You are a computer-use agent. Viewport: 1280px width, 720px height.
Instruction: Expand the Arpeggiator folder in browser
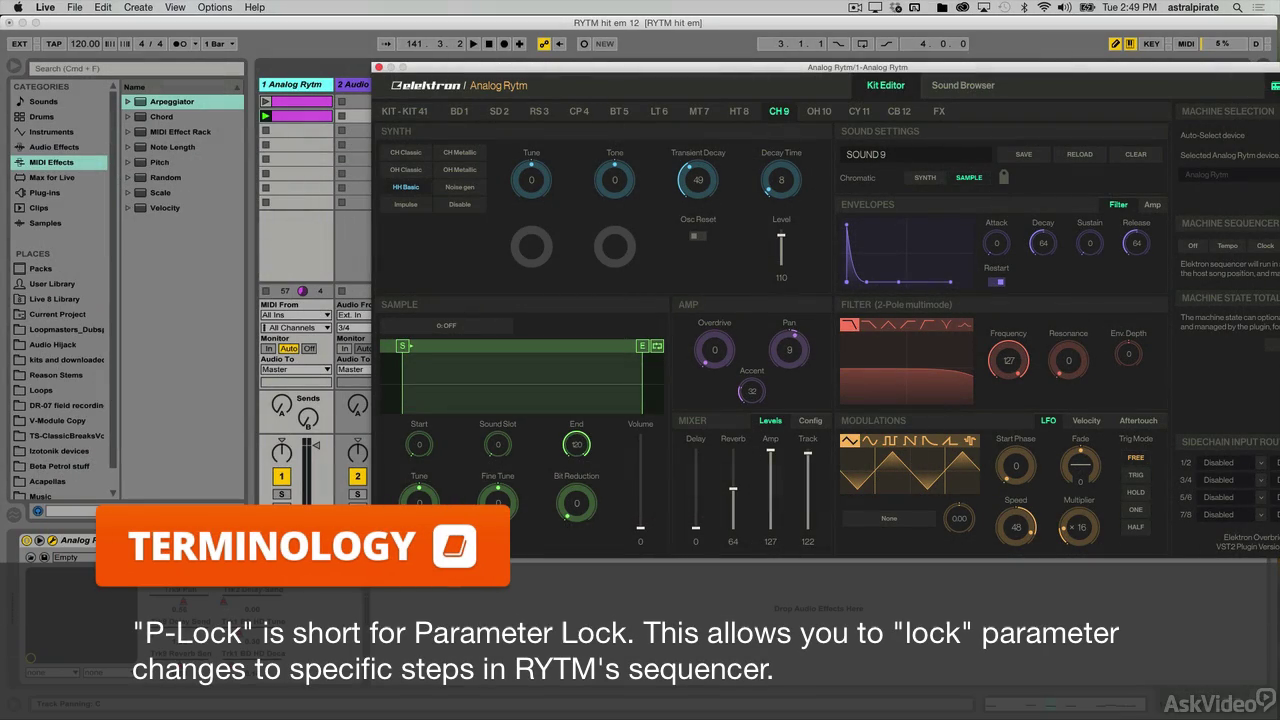(128, 102)
